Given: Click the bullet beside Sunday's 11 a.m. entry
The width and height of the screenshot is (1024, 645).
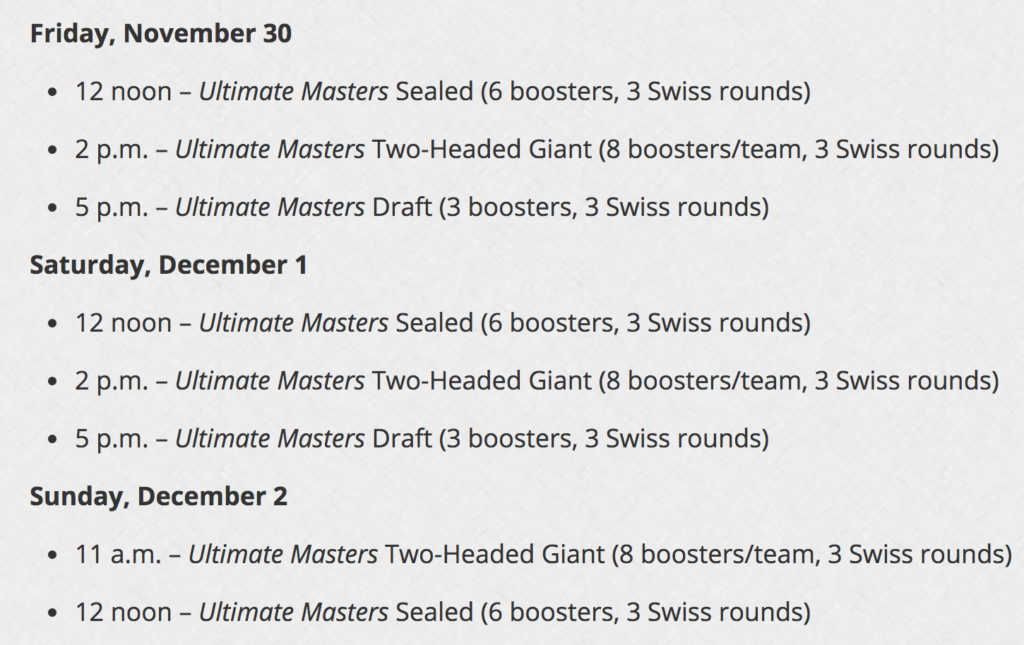Looking at the screenshot, I should point(53,555).
